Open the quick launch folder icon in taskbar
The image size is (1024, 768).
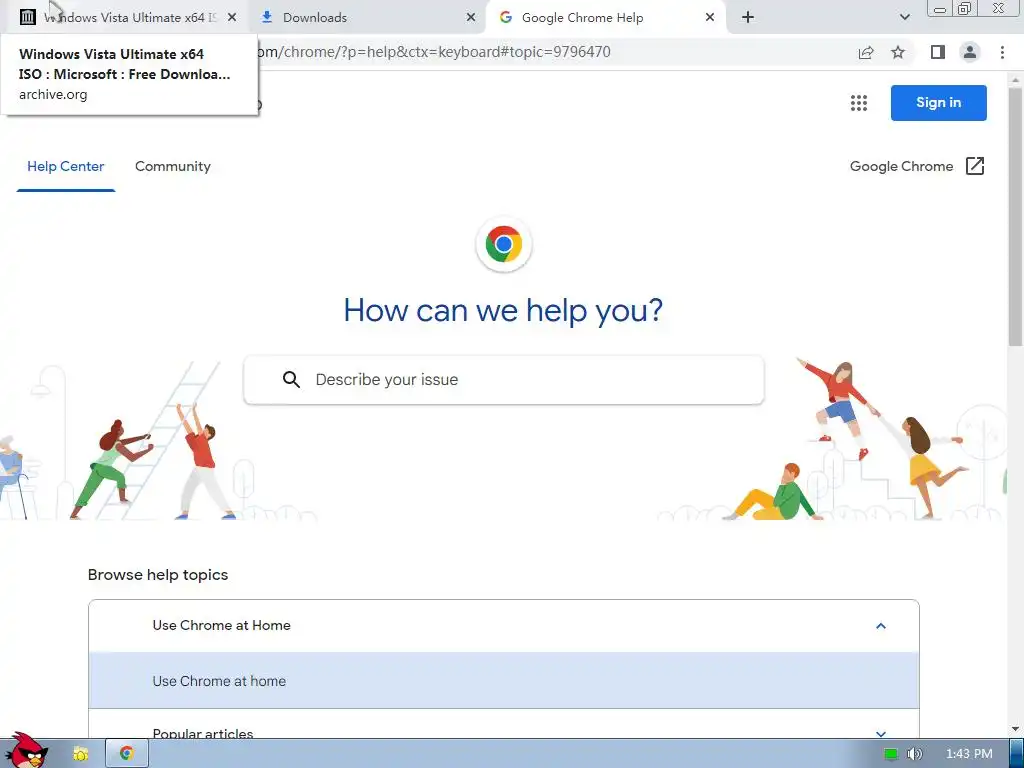point(80,754)
